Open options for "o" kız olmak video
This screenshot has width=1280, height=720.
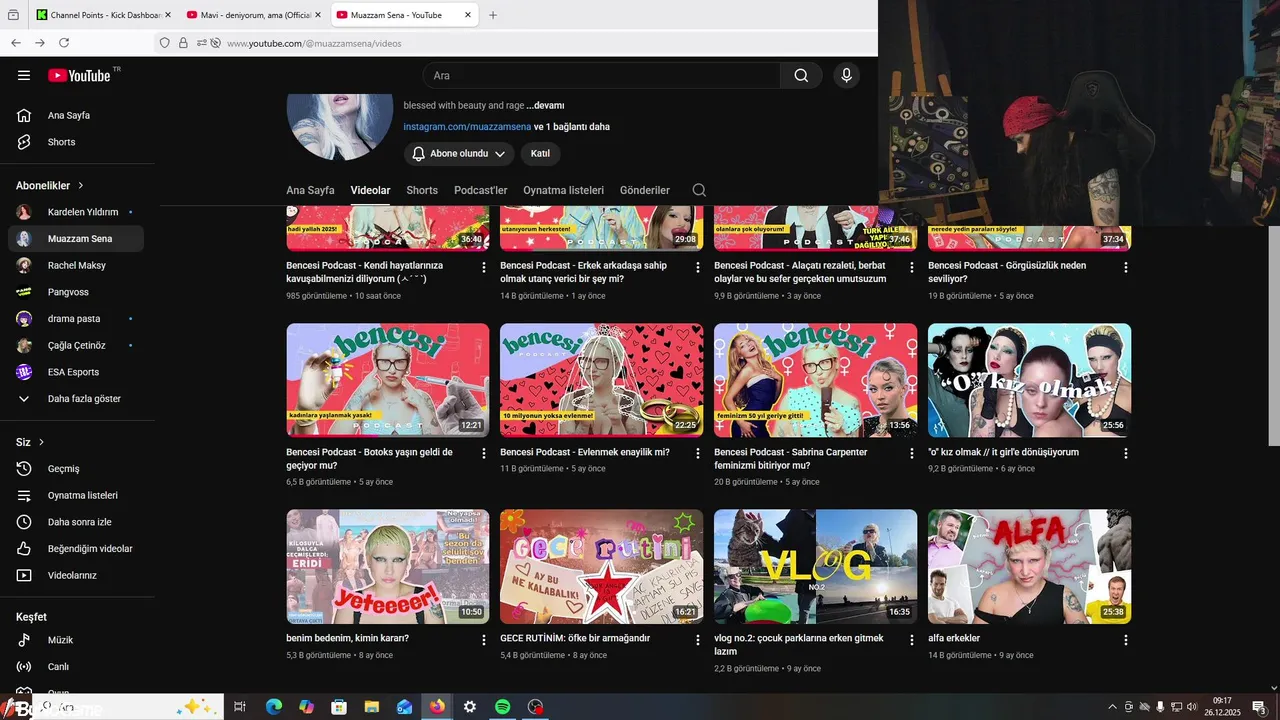tap(1126, 453)
